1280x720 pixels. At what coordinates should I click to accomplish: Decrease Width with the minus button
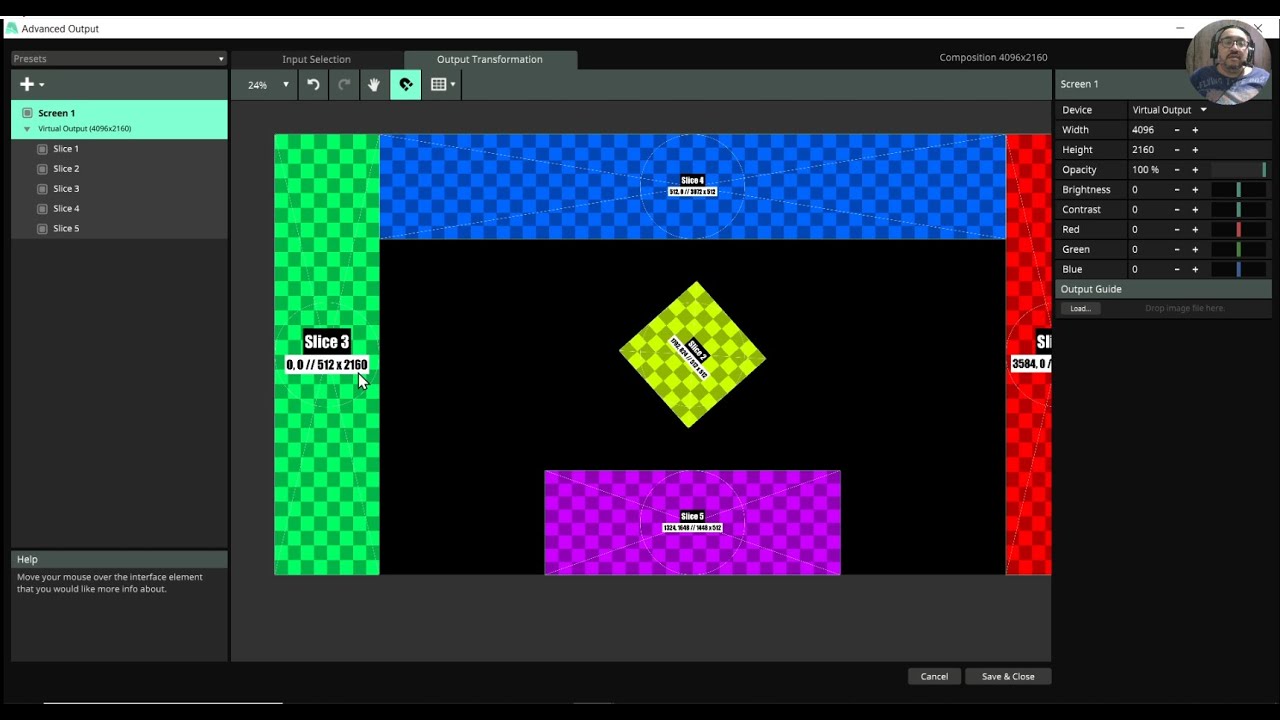1177,130
